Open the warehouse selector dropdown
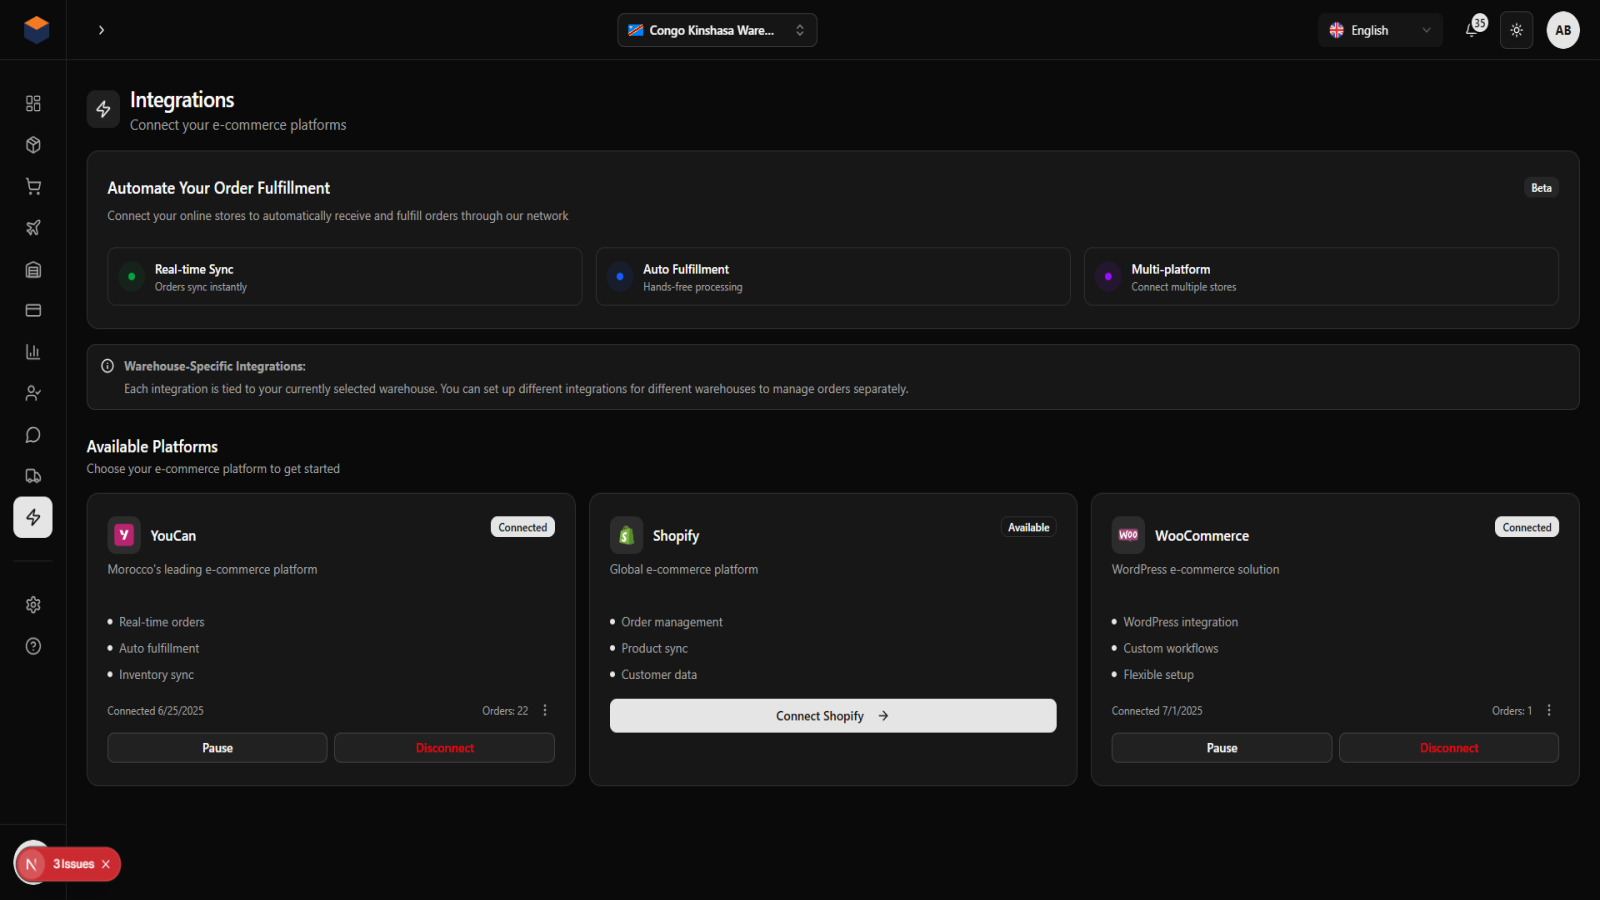This screenshot has height=900, width=1600. point(717,30)
